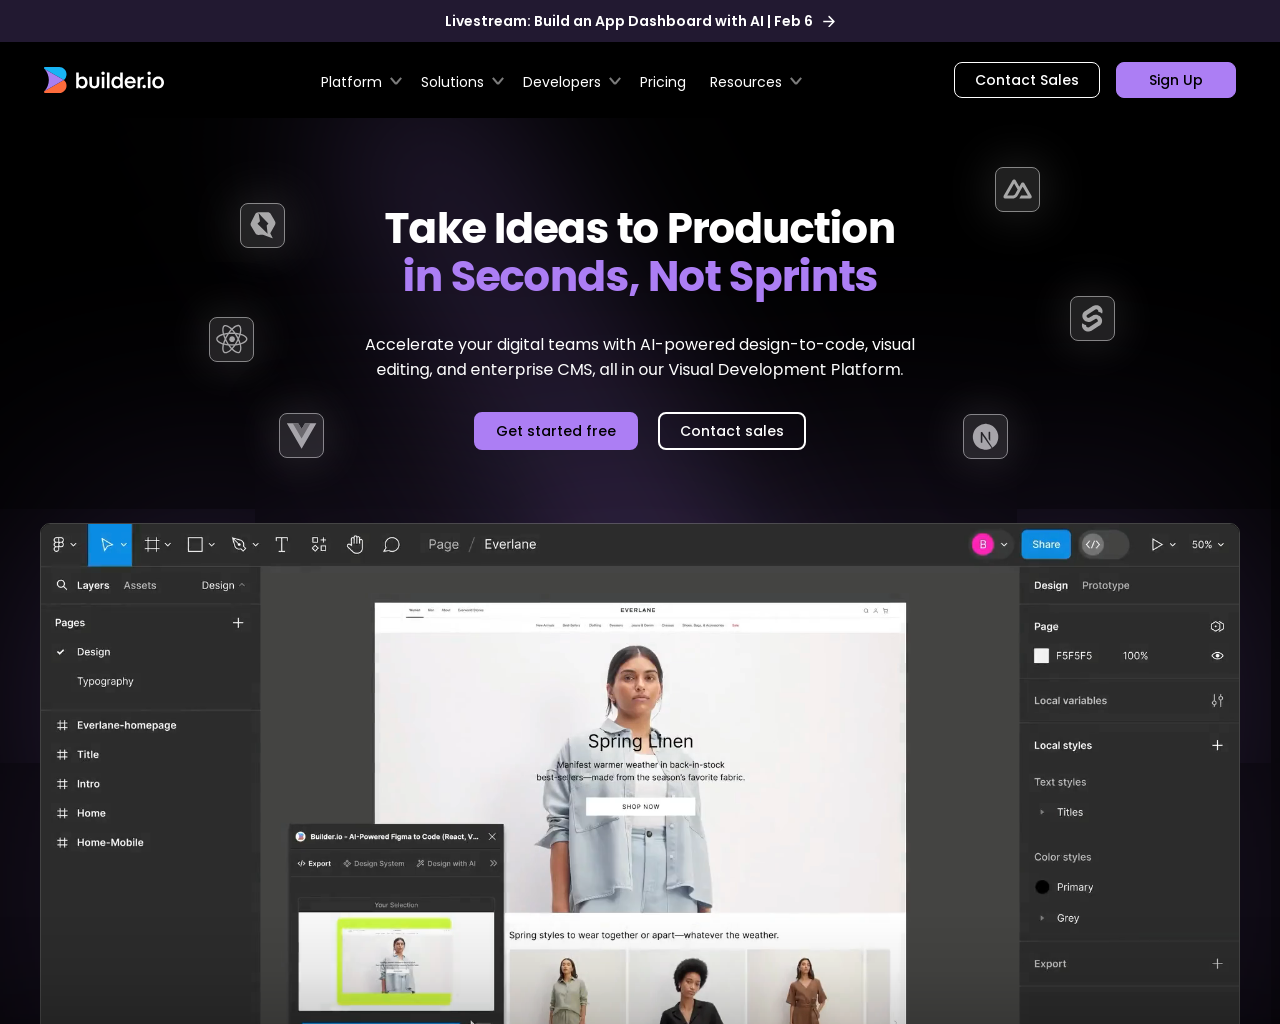Switch to the Prototype tab
Image resolution: width=1280 pixels, height=1024 pixels.
click(x=1105, y=585)
